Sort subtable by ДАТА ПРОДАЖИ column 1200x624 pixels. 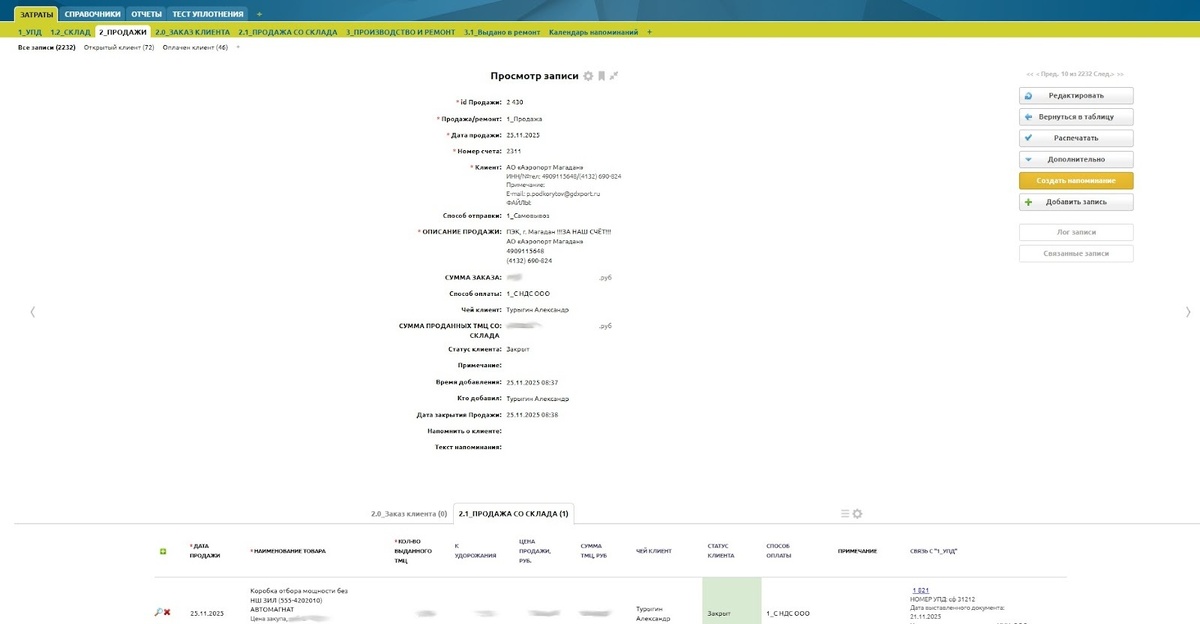(205, 551)
